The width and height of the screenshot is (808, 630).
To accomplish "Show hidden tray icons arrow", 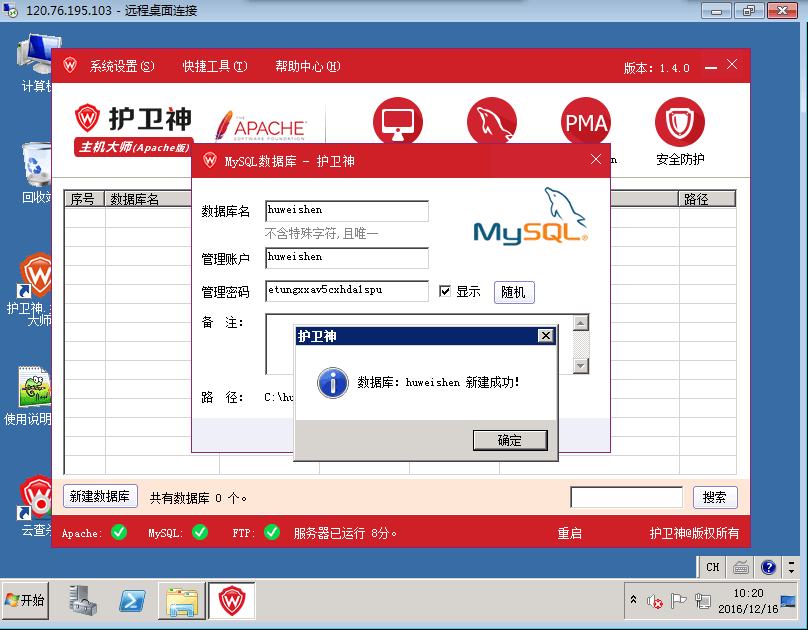I will coord(633,600).
